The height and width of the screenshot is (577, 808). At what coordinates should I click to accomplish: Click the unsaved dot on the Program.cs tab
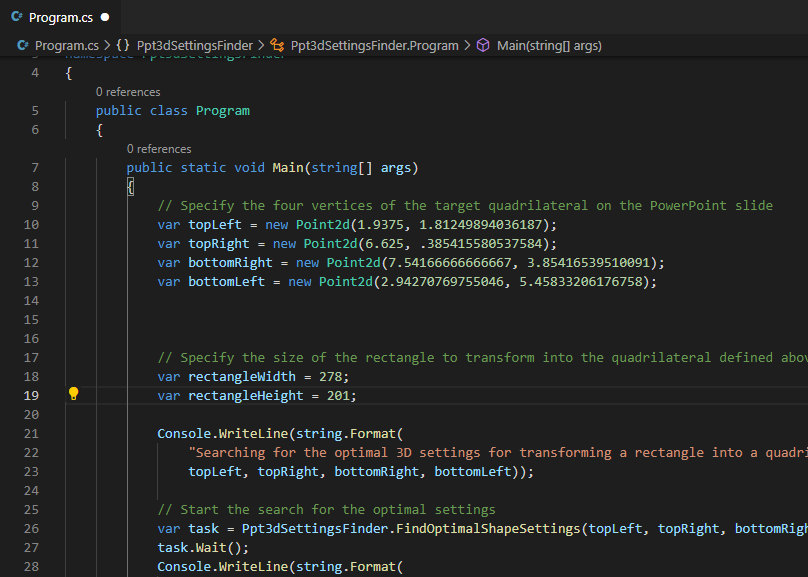(x=105, y=18)
